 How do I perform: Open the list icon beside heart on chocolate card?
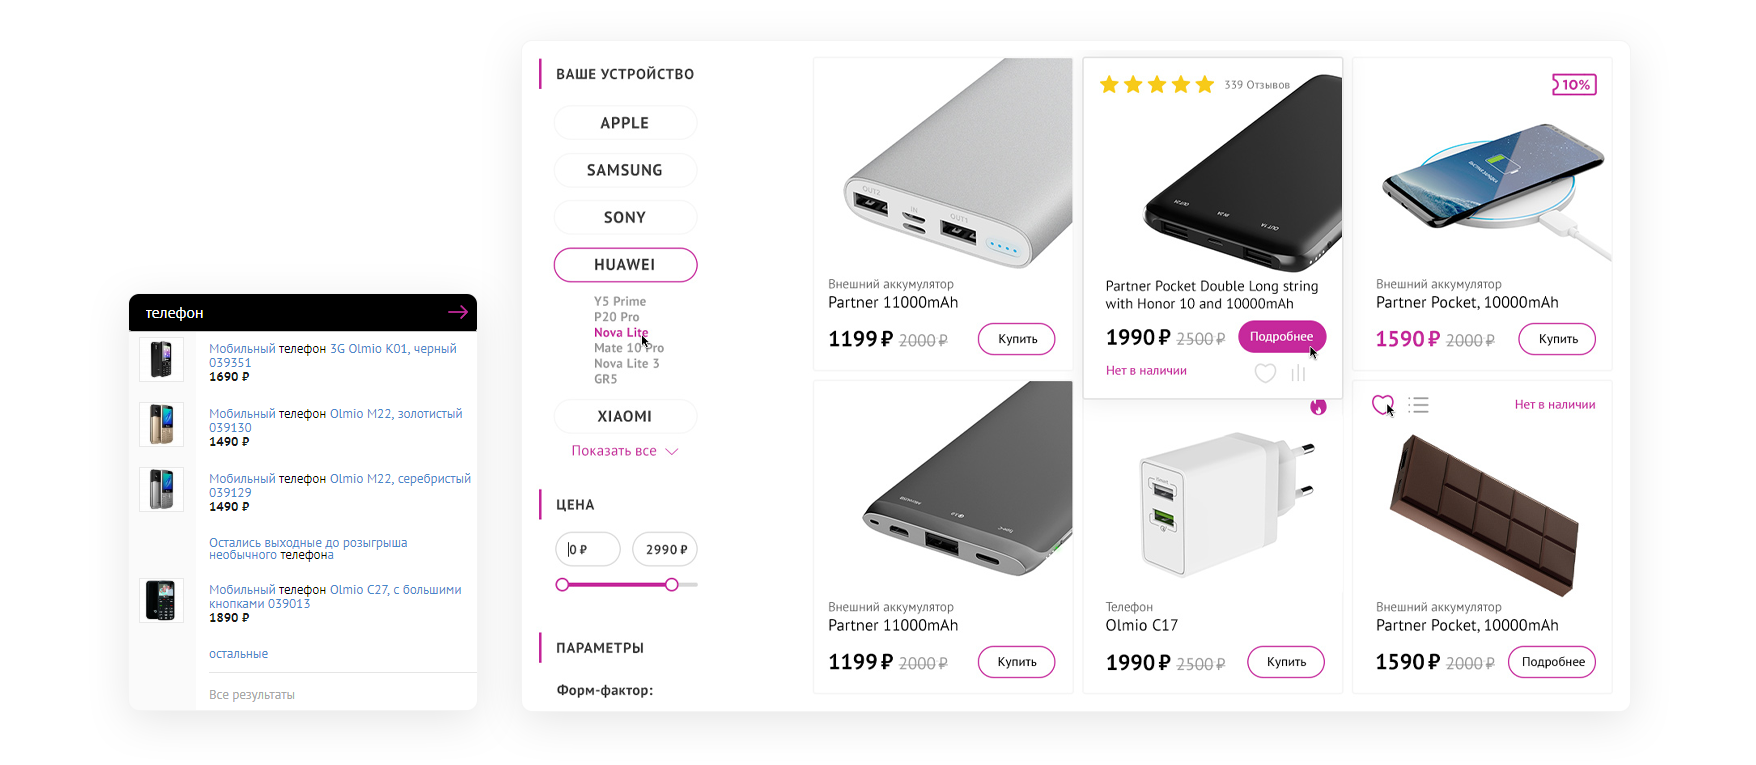[1418, 405]
